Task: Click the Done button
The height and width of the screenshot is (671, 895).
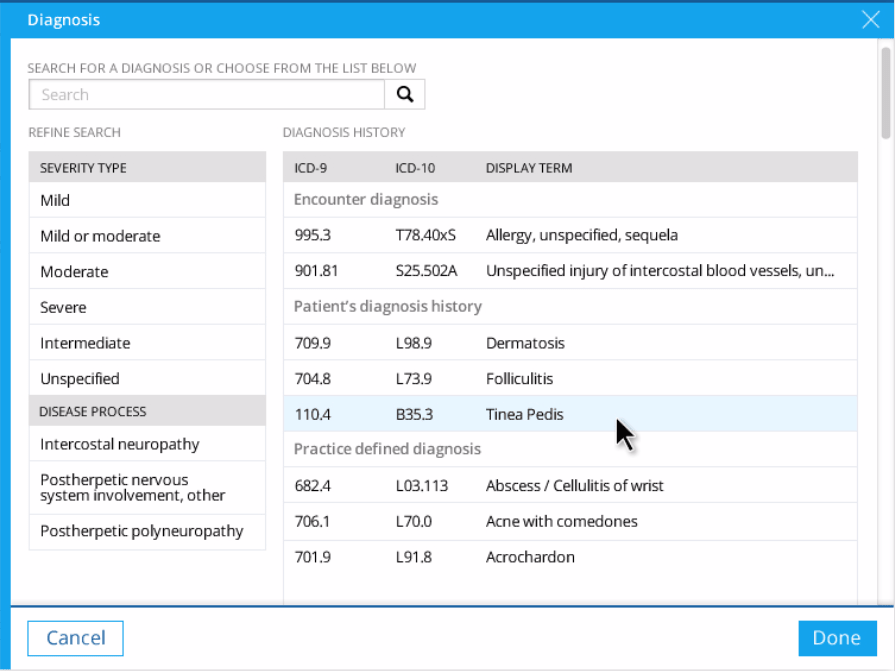Action: coord(836,638)
